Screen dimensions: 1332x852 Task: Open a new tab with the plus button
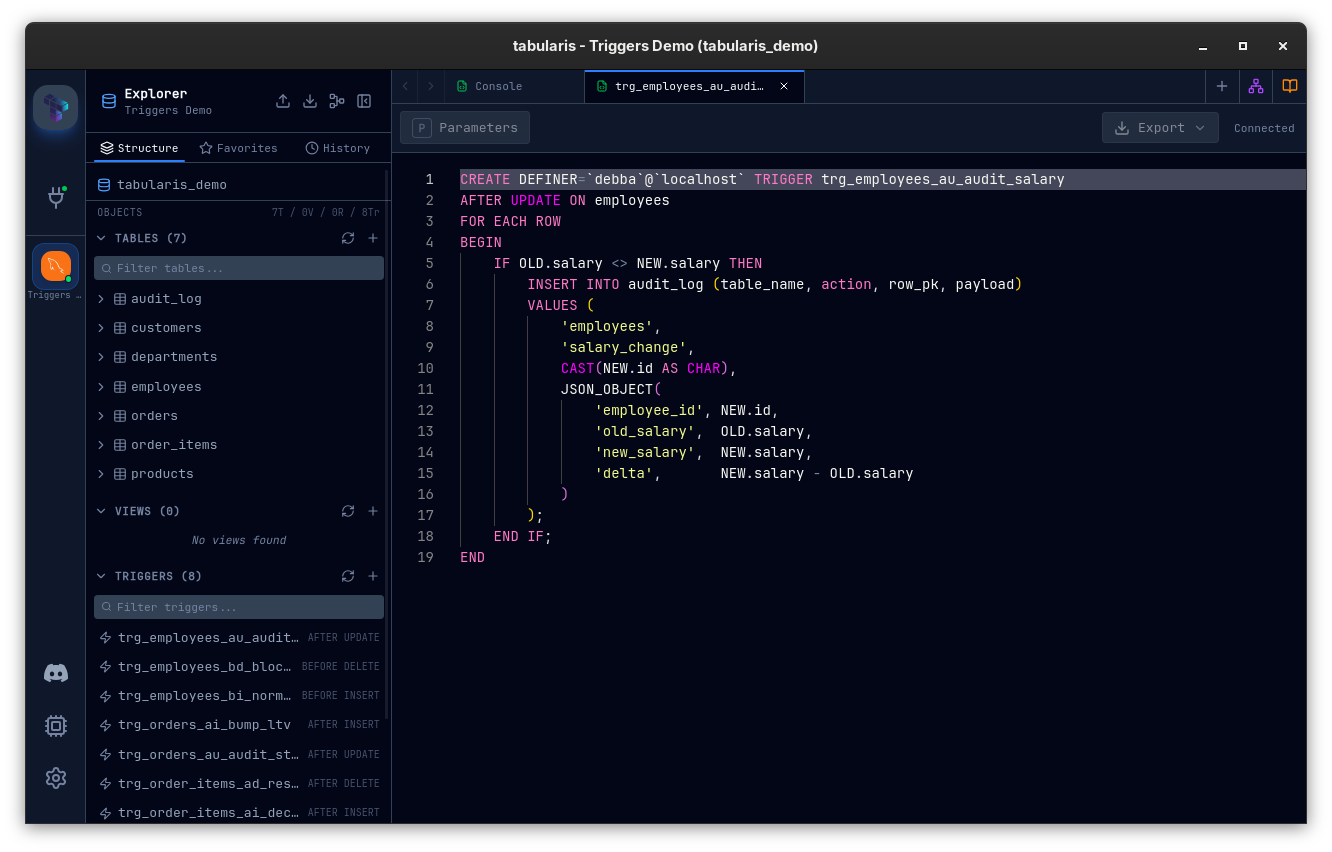pos(1222,86)
